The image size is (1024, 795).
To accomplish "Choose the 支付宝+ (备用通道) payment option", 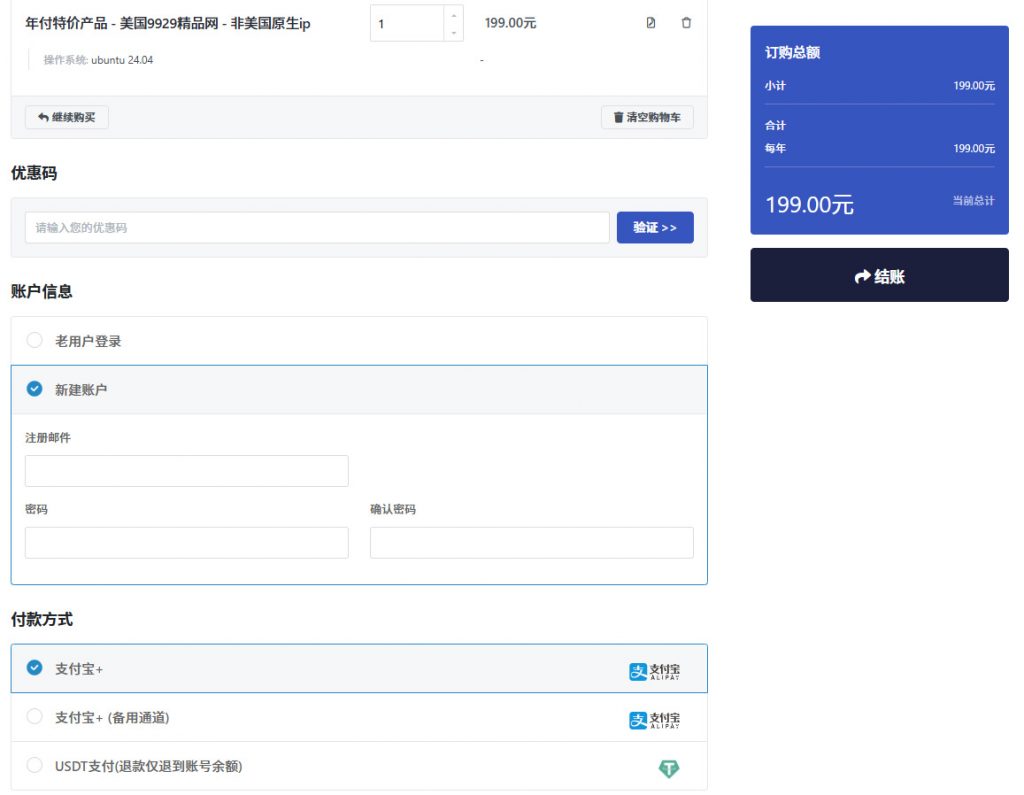I will [33, 718].
